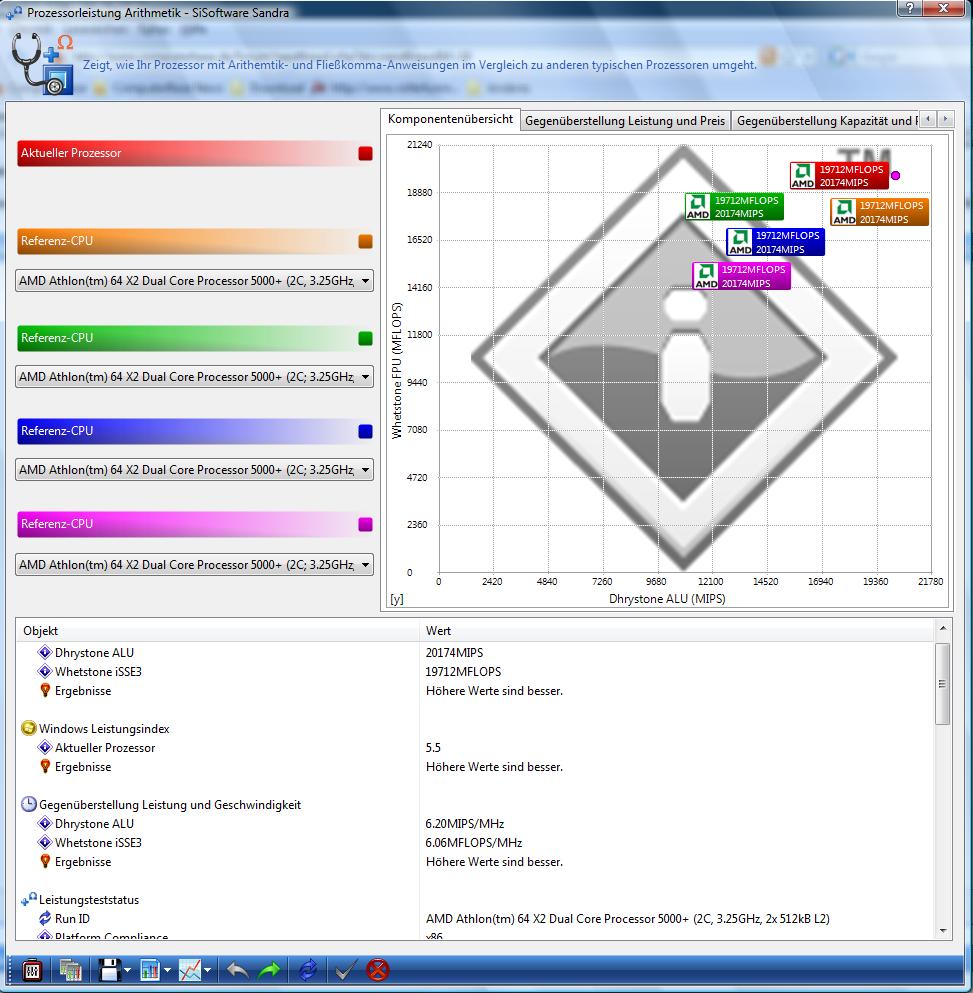Select the Run ID row

(475, 918)
